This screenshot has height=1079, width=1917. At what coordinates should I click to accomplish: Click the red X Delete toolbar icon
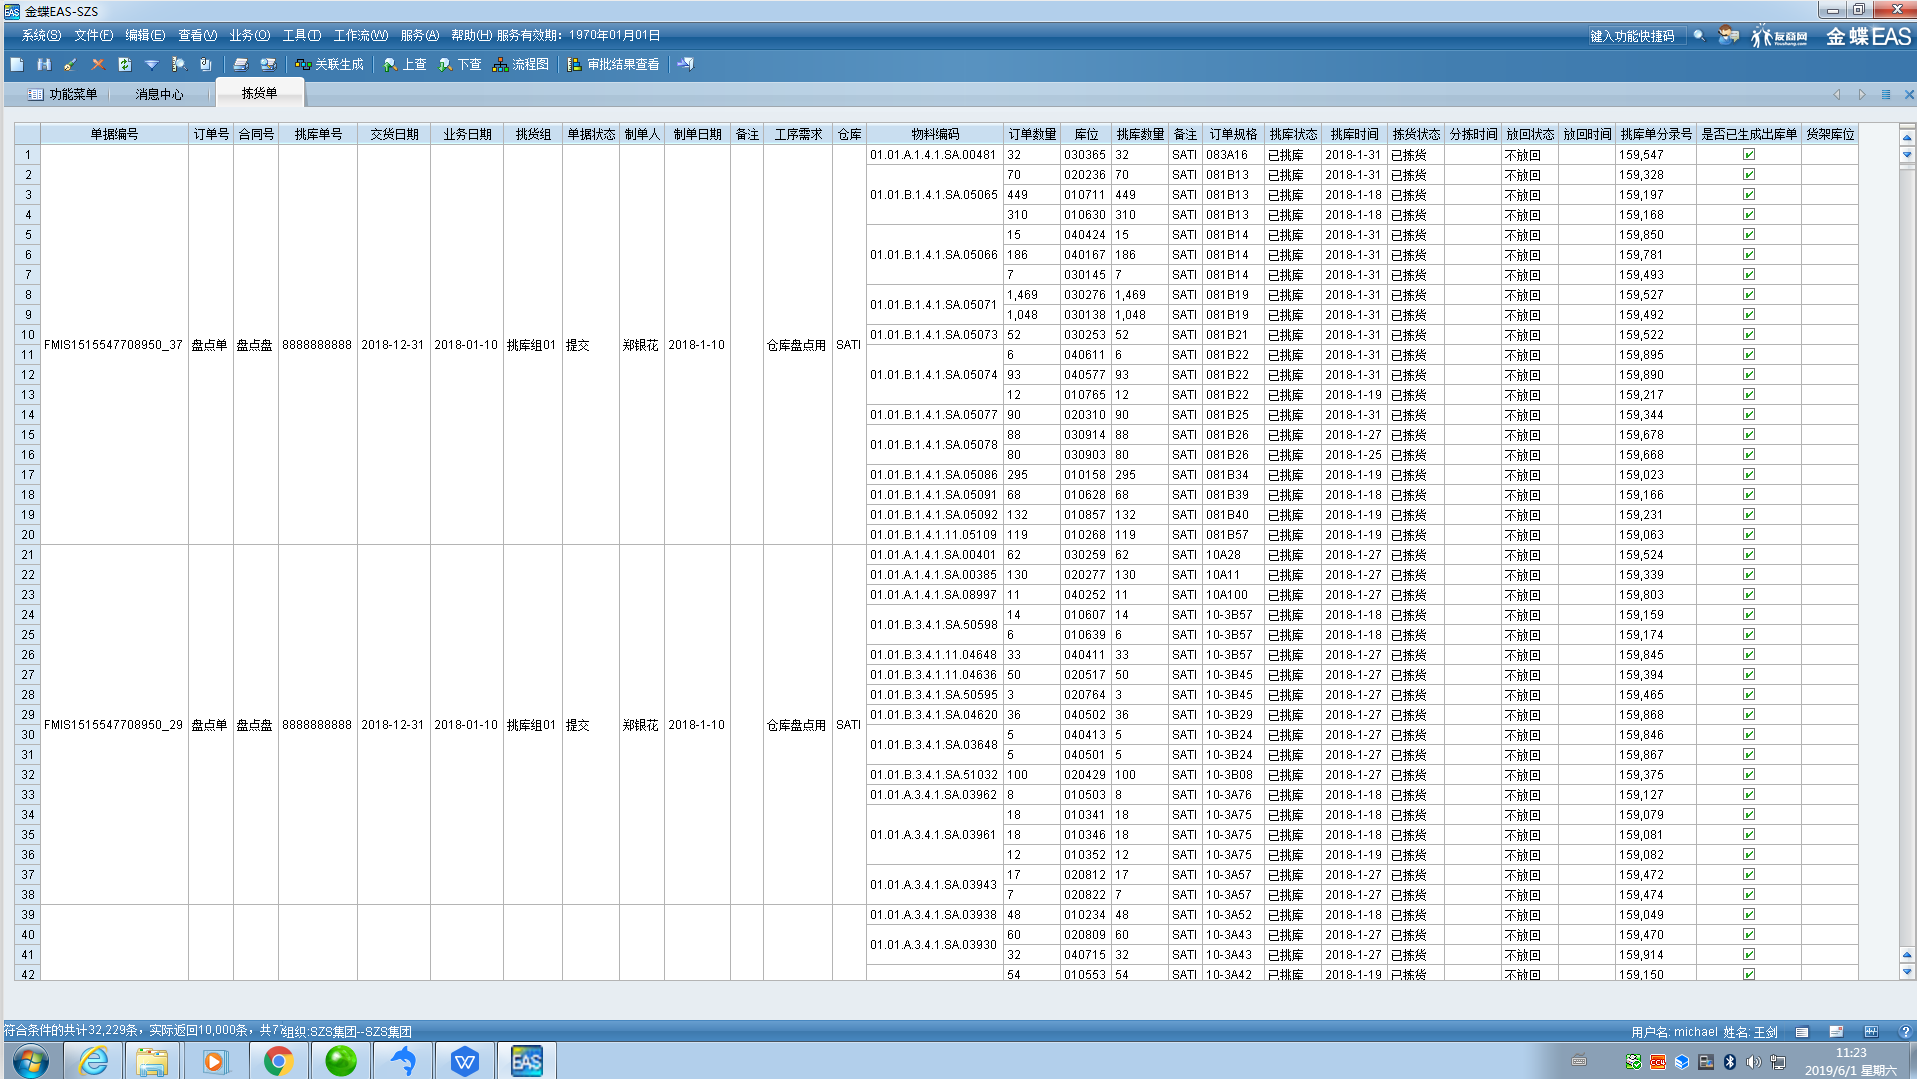(97, 64)
